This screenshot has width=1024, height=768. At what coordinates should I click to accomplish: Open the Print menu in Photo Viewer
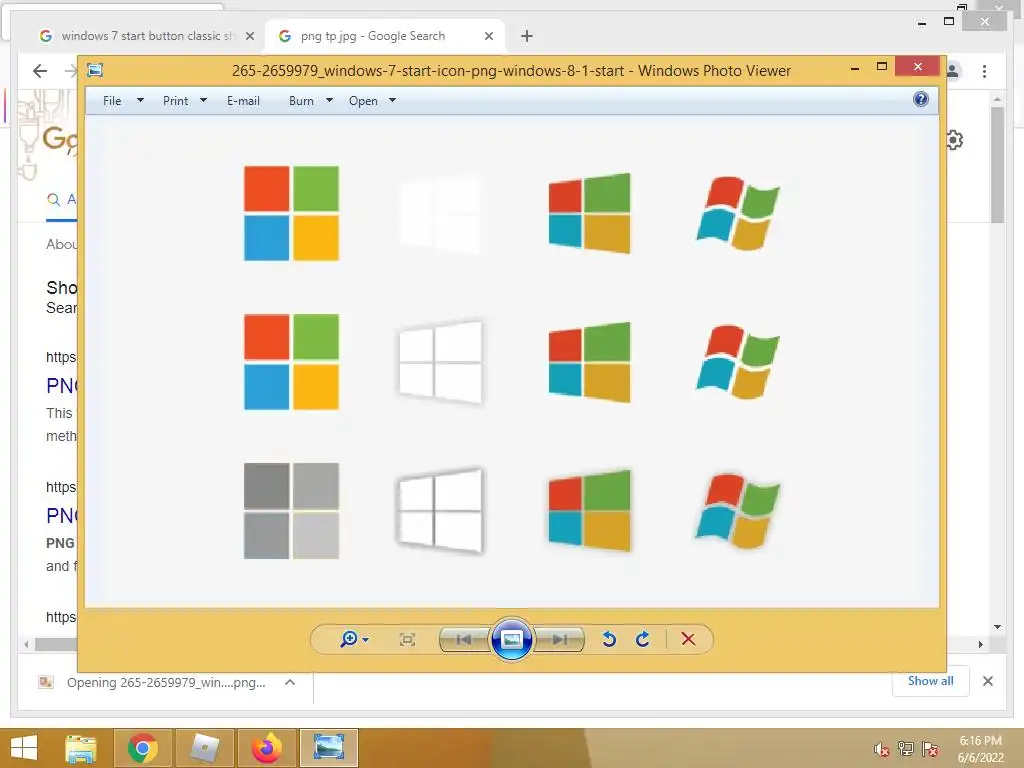pyautogui.click(x=176, y=101)
